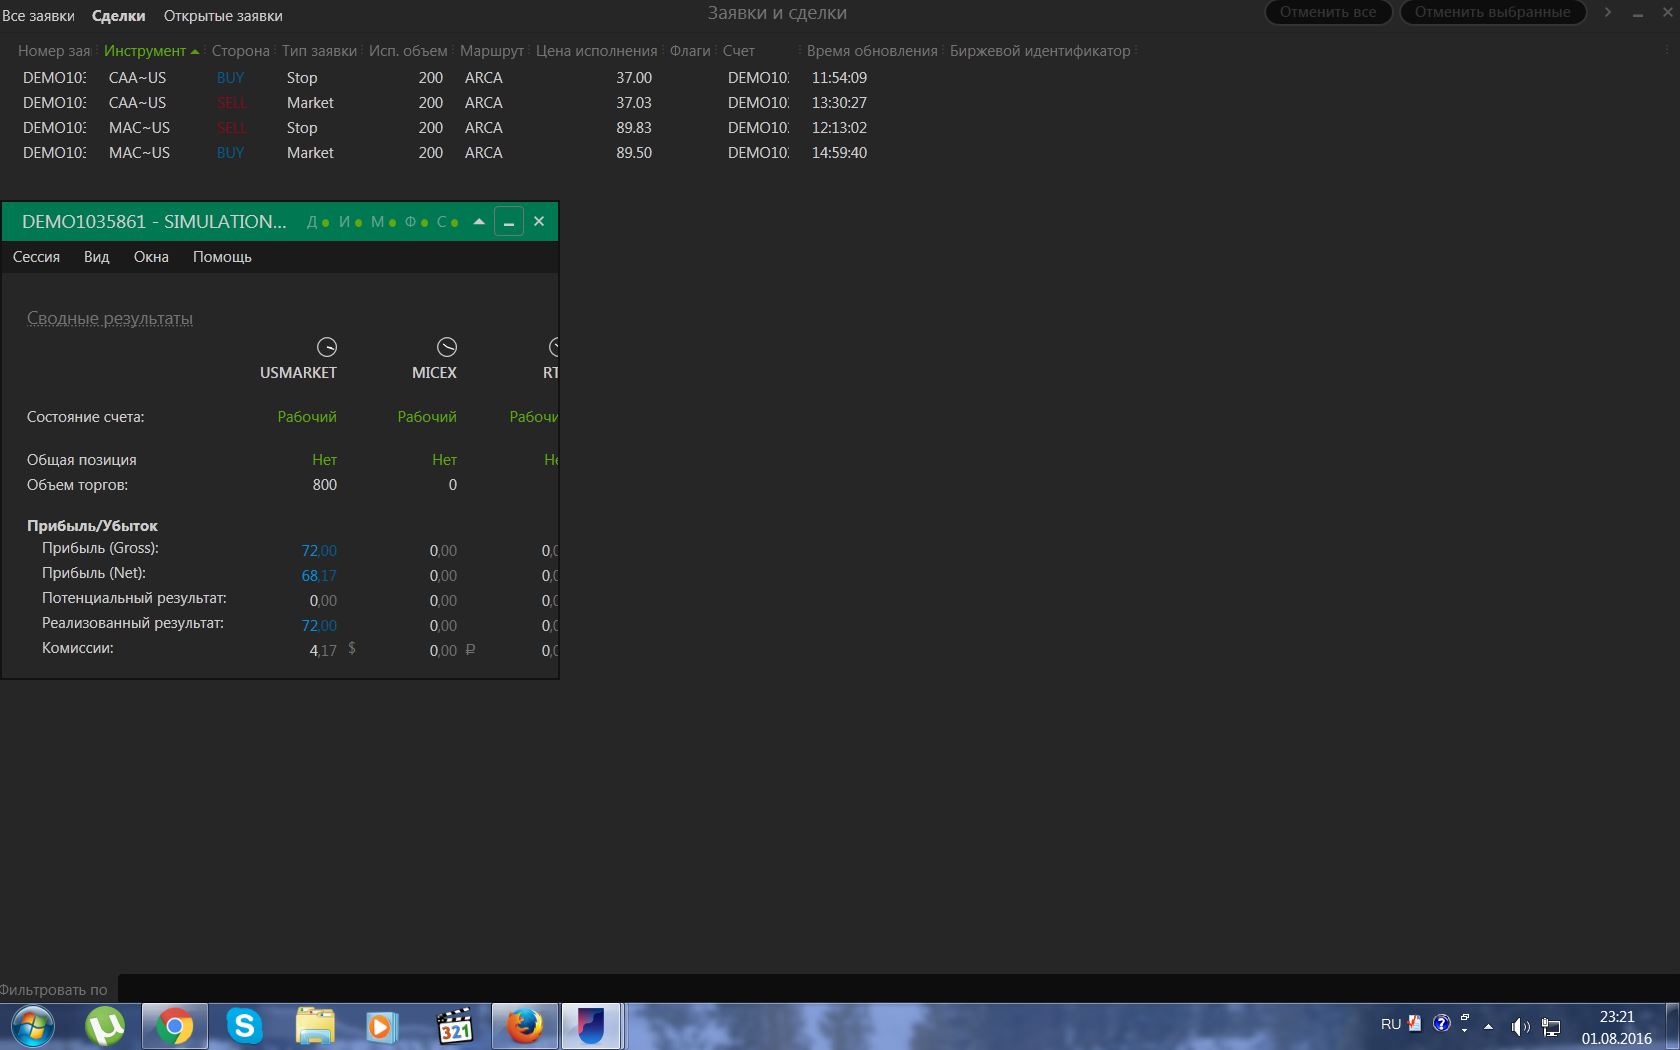Click the volume speaker tray icon

(1520, 1027)
